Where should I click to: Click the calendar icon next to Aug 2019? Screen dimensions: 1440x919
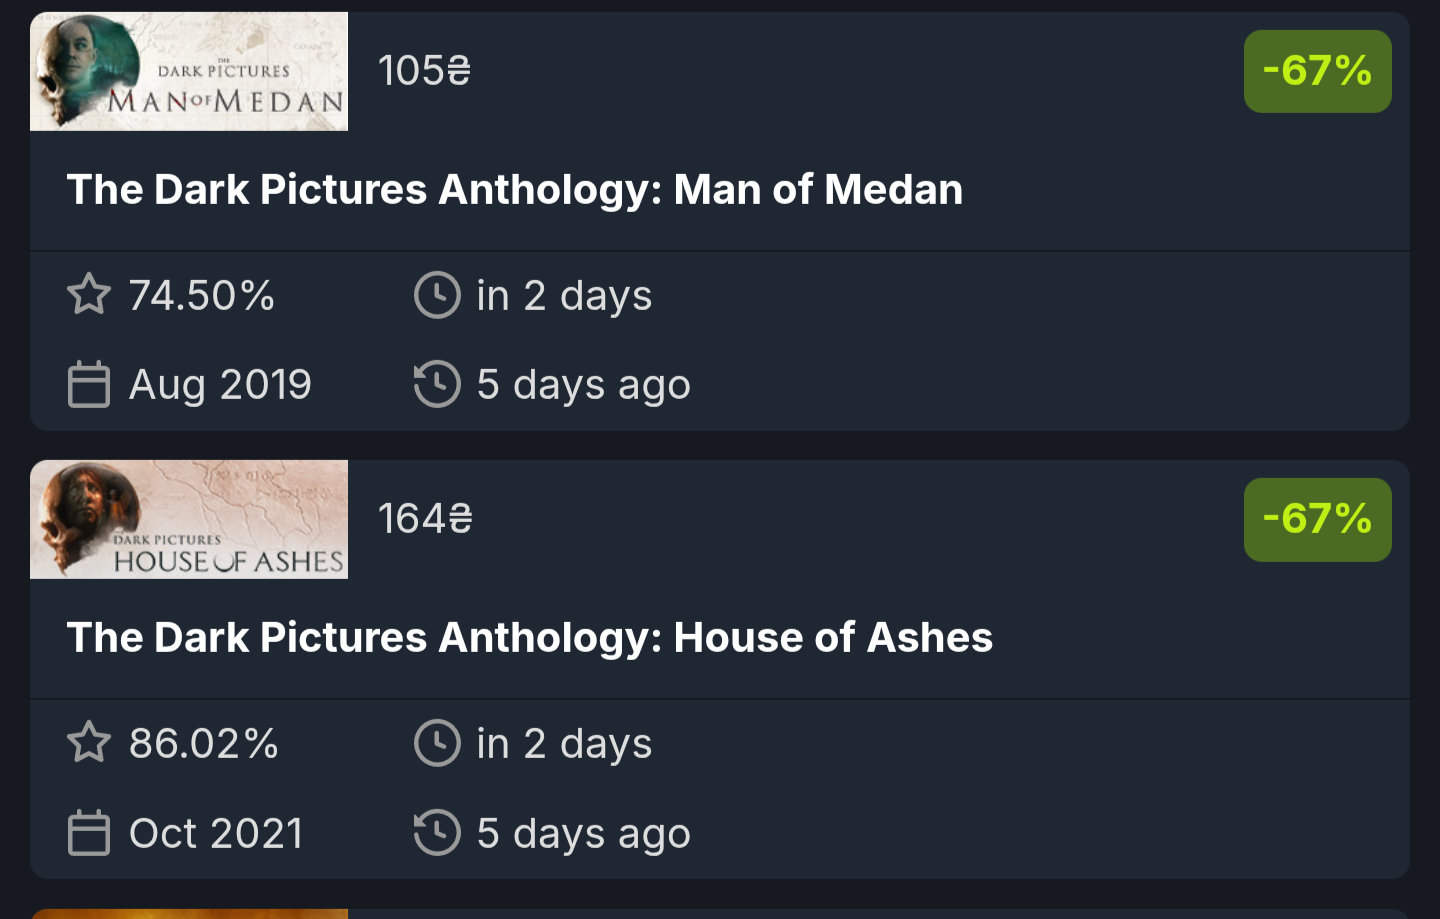(89, 385)
